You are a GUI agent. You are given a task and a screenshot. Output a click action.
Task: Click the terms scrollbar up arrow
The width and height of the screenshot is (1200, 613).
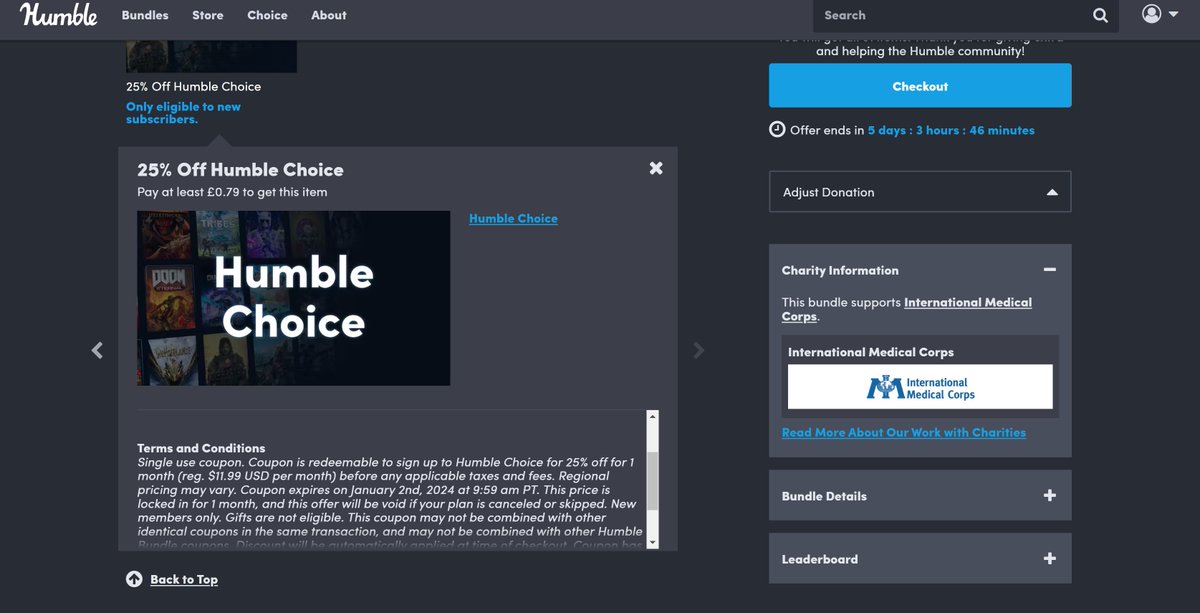coord(653,416)
